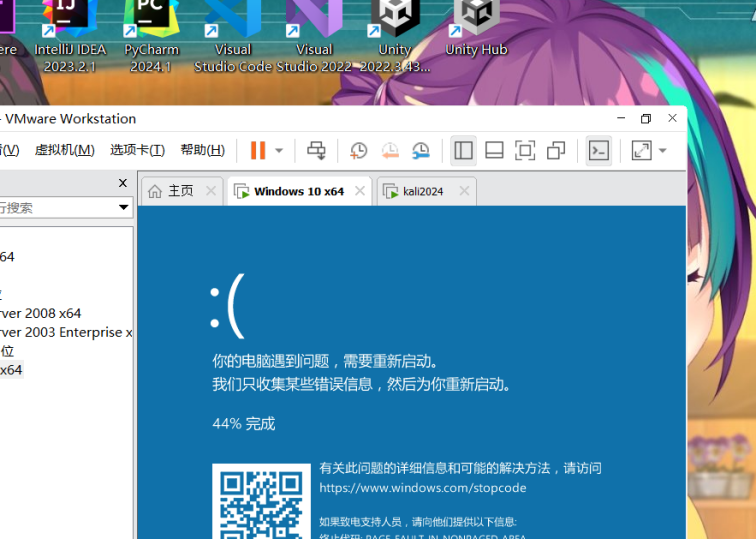The width and height of the screenshot is (756, 539).
Task: Send Ctrl+Alt+Del to virtual machine icon
Action: pyautogui.click(x=316, y=150)
